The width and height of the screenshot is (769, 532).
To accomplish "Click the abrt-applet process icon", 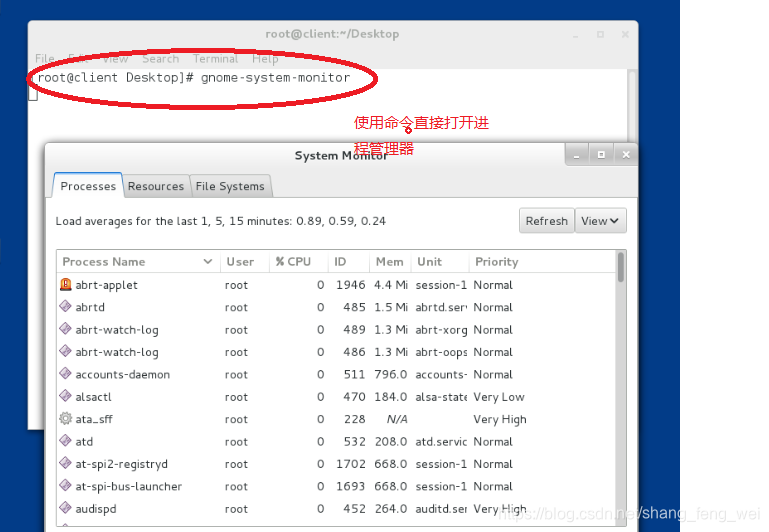I will (x=65, y=284).
